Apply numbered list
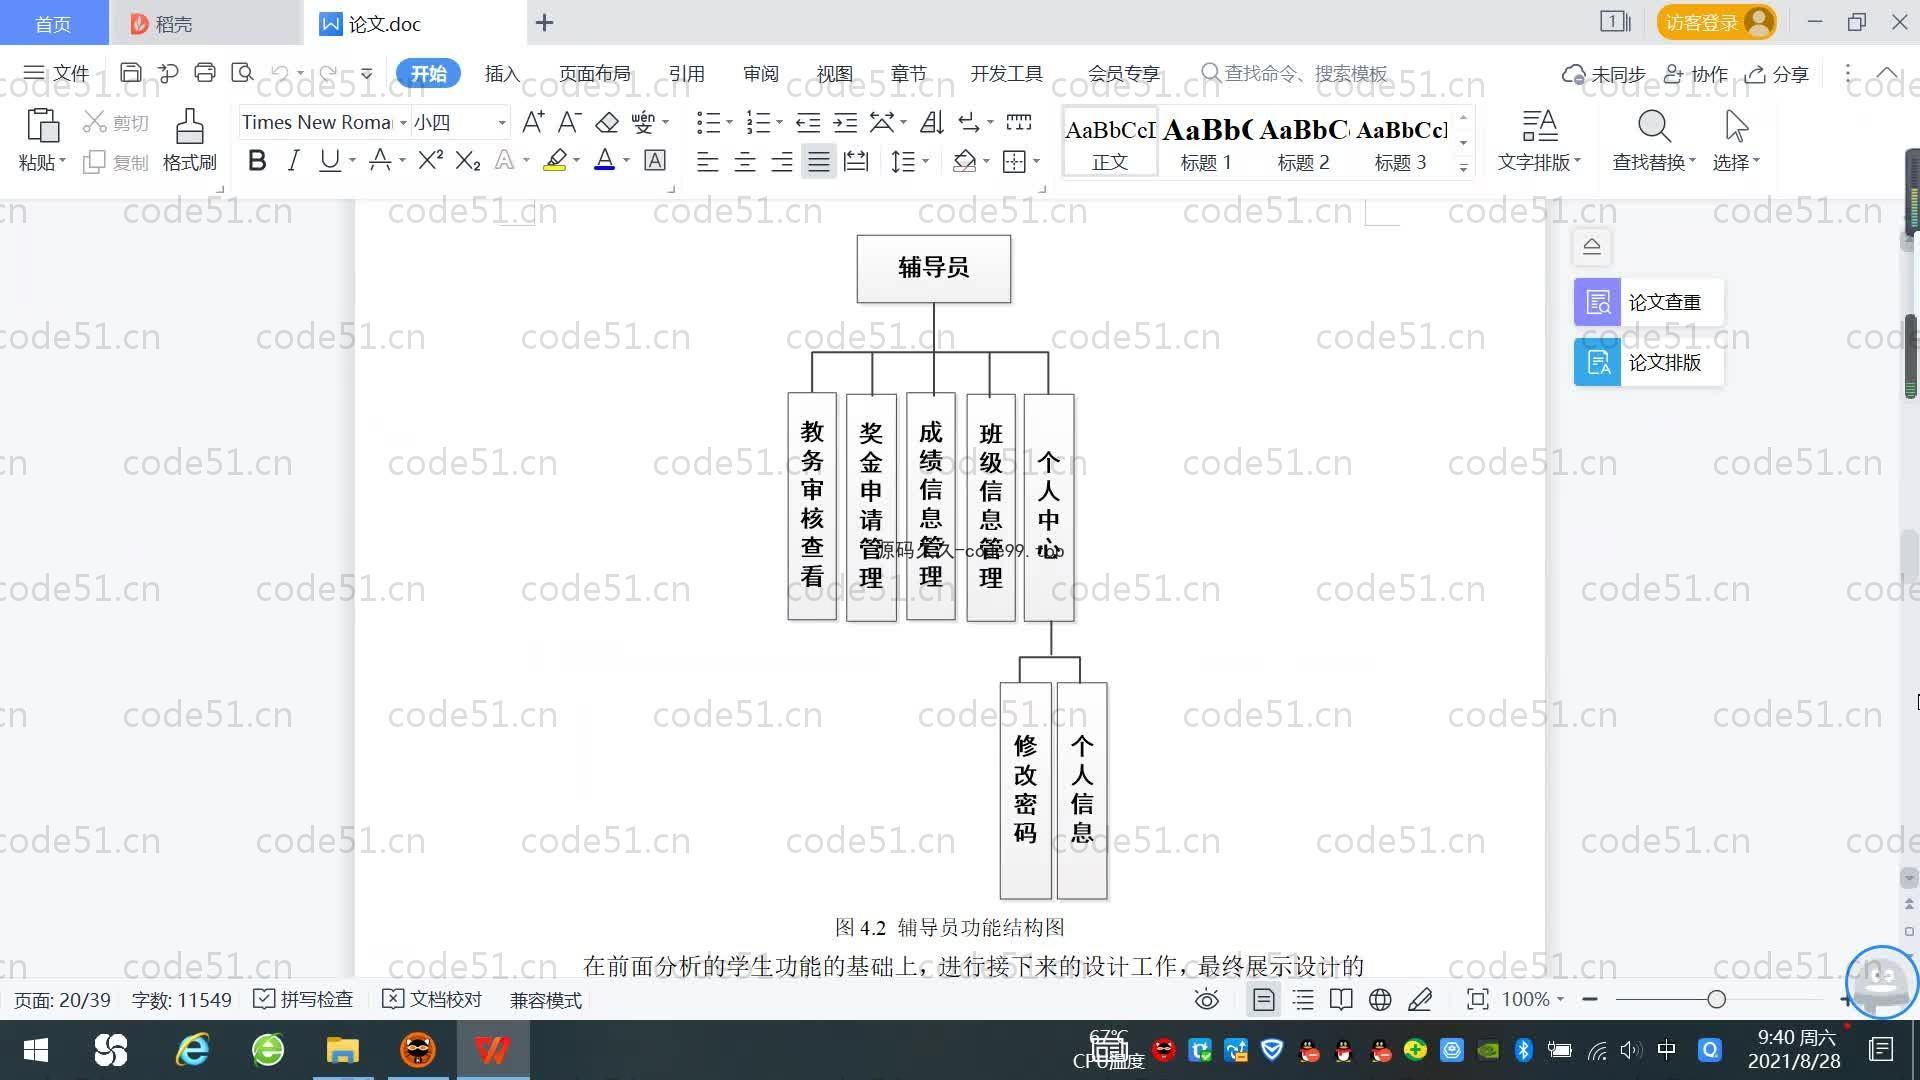 (x=759, y=122)
